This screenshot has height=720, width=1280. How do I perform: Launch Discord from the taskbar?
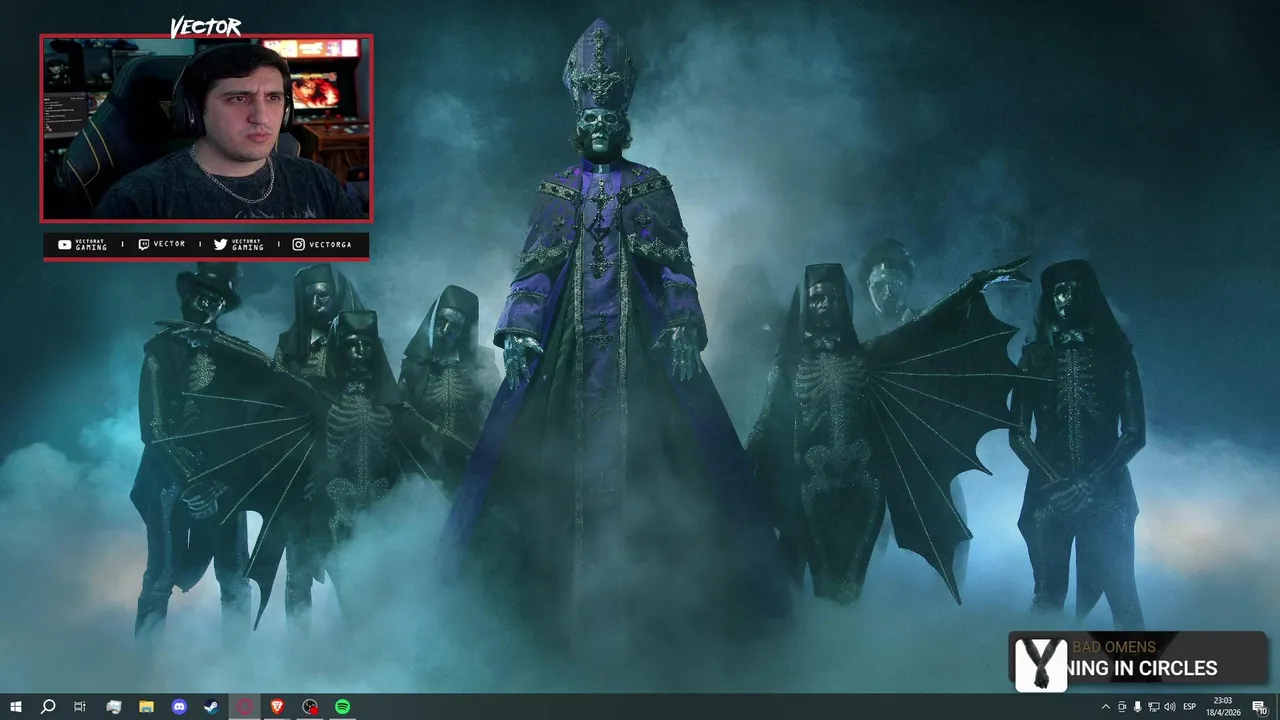coord(179,707)
